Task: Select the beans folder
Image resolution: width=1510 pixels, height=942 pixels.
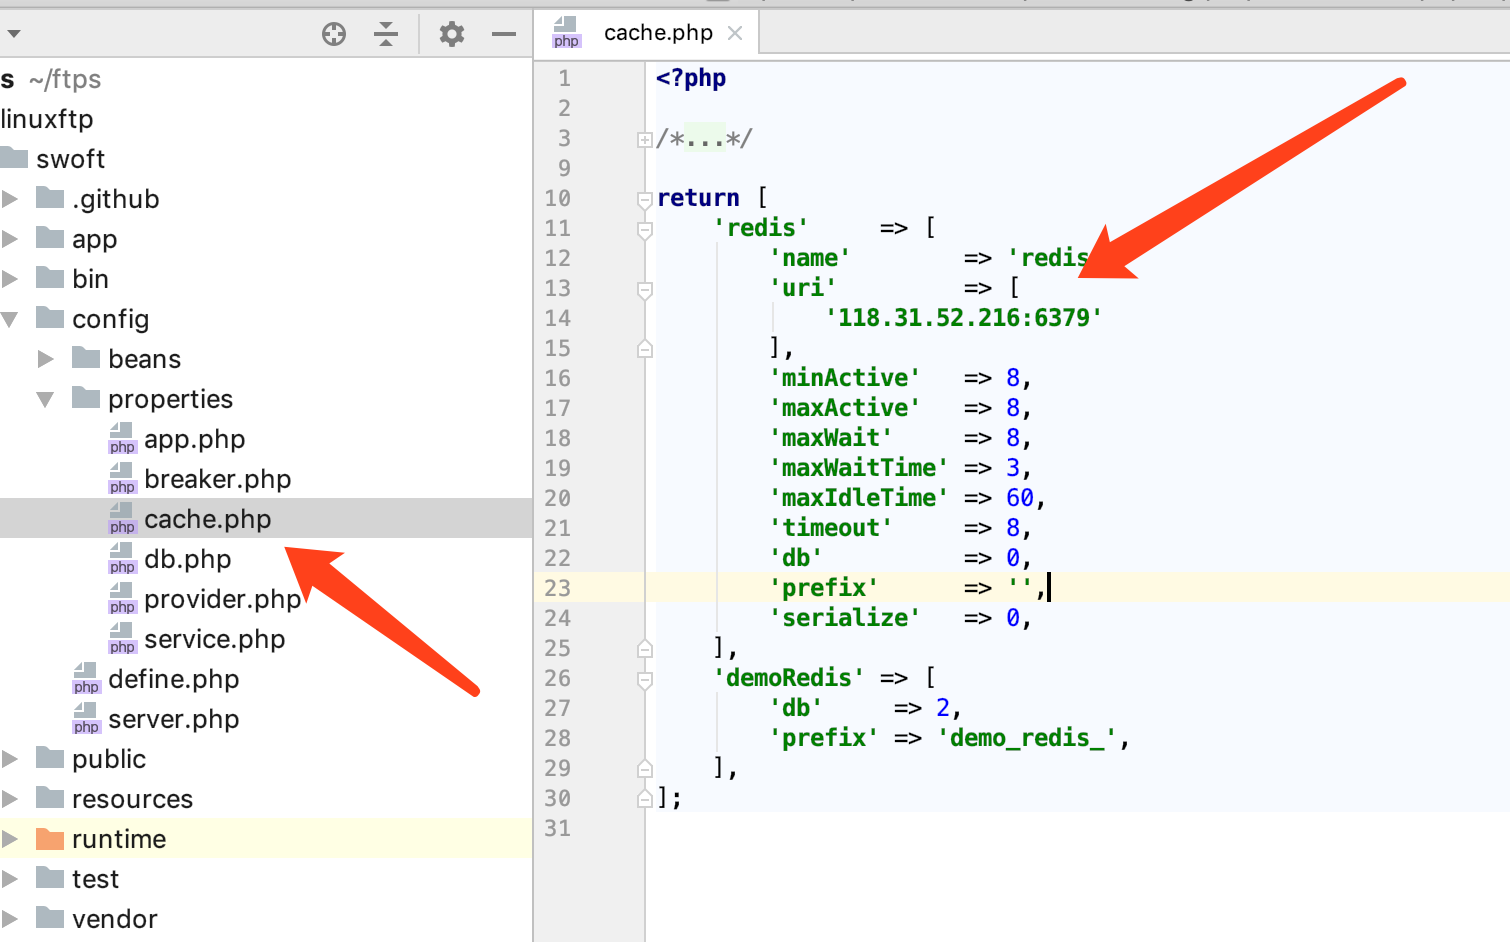Action: [144, 359]
